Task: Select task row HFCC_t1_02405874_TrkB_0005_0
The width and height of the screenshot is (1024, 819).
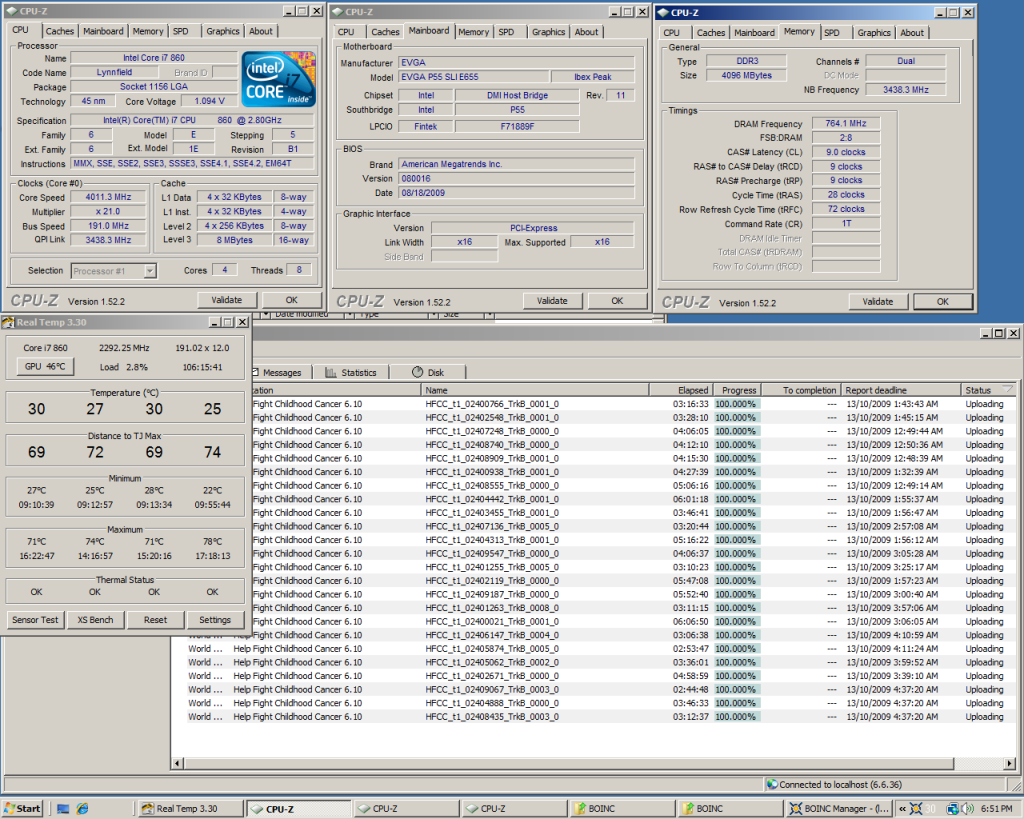Action: [x=594, y=649]
